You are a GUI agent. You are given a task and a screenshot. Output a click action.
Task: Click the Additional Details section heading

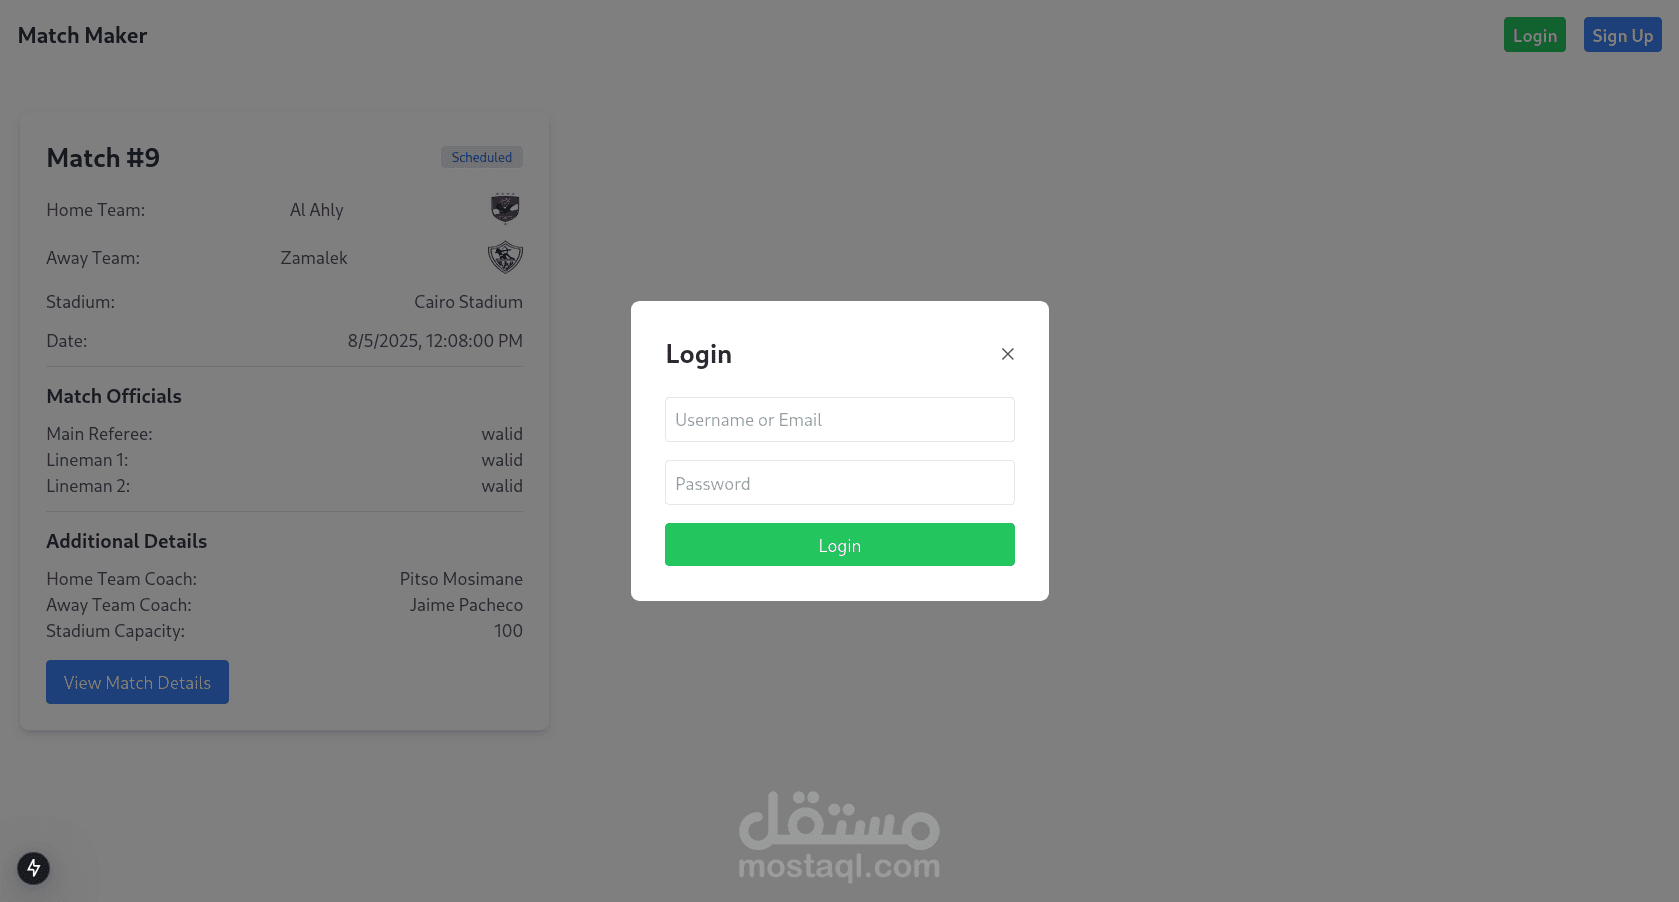(127, 541)
